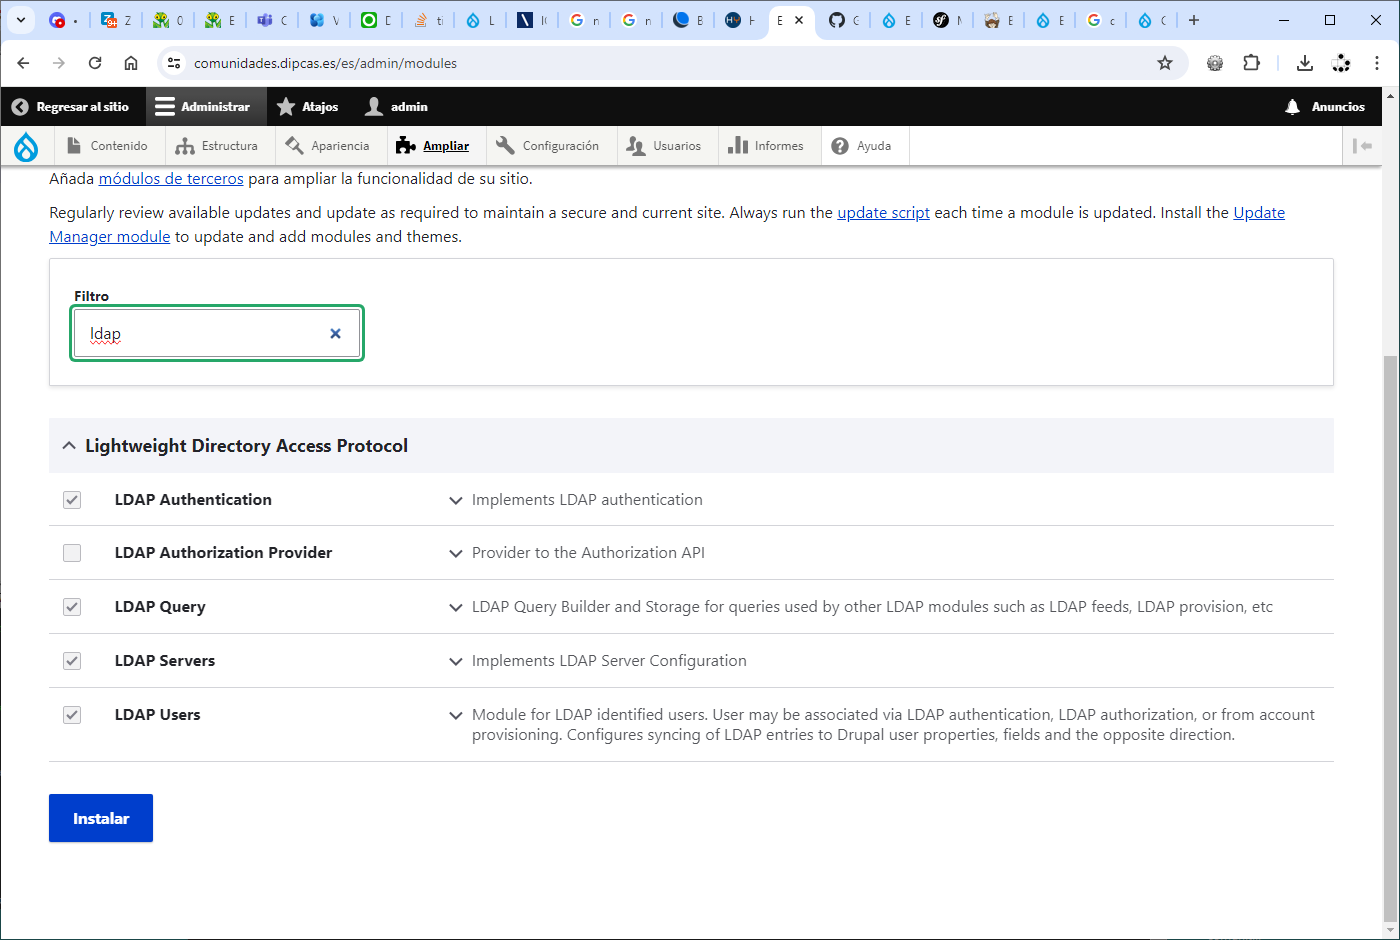The height and width of the screenshot is (940, 1400).
Task: Expand LDAP Query description chevron
Action: (x=456, y=607)
